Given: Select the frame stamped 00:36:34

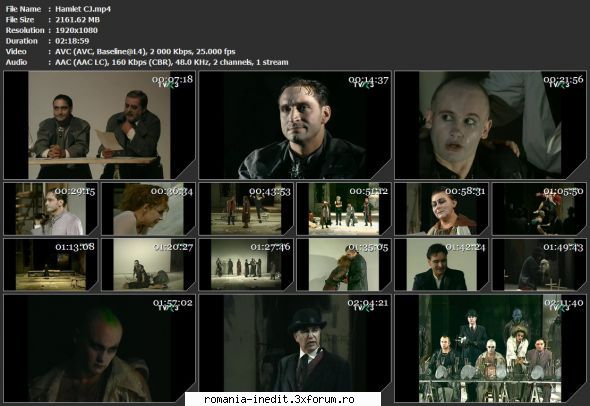Looking at the screenshot, I should 148,209.
